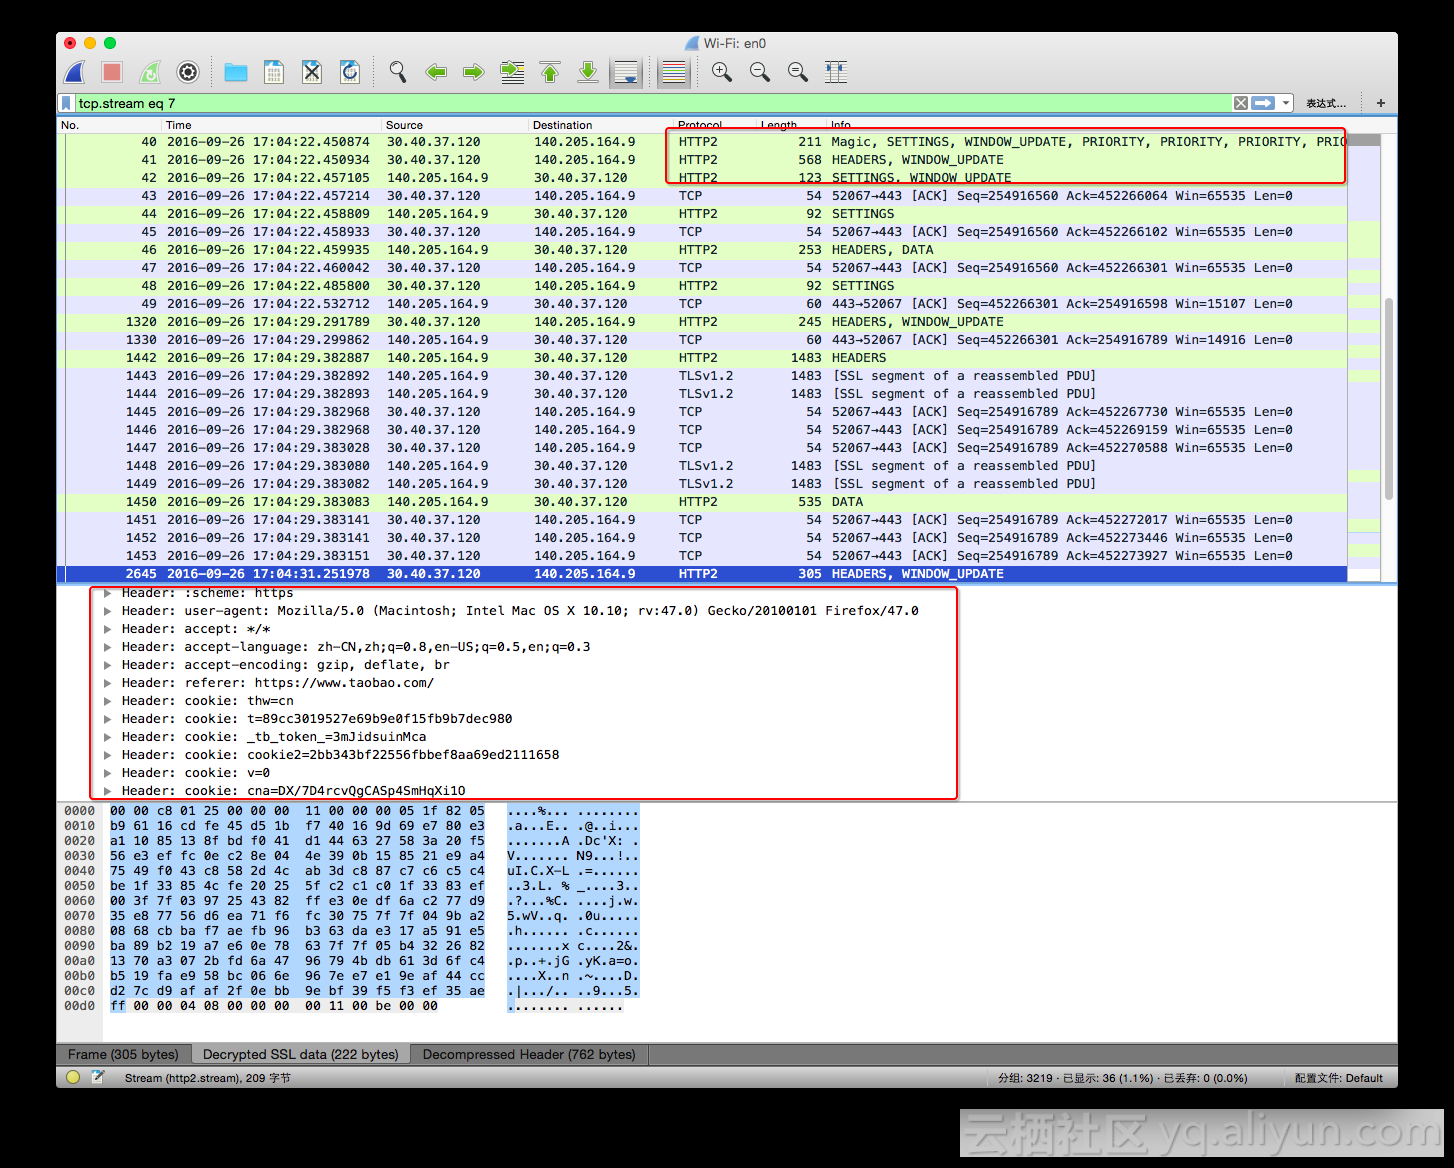This screenshot has width=1454, height=1168.
Task: Go forward with the green right arrow
Action: pyautogui.click(x=474, y=72)
